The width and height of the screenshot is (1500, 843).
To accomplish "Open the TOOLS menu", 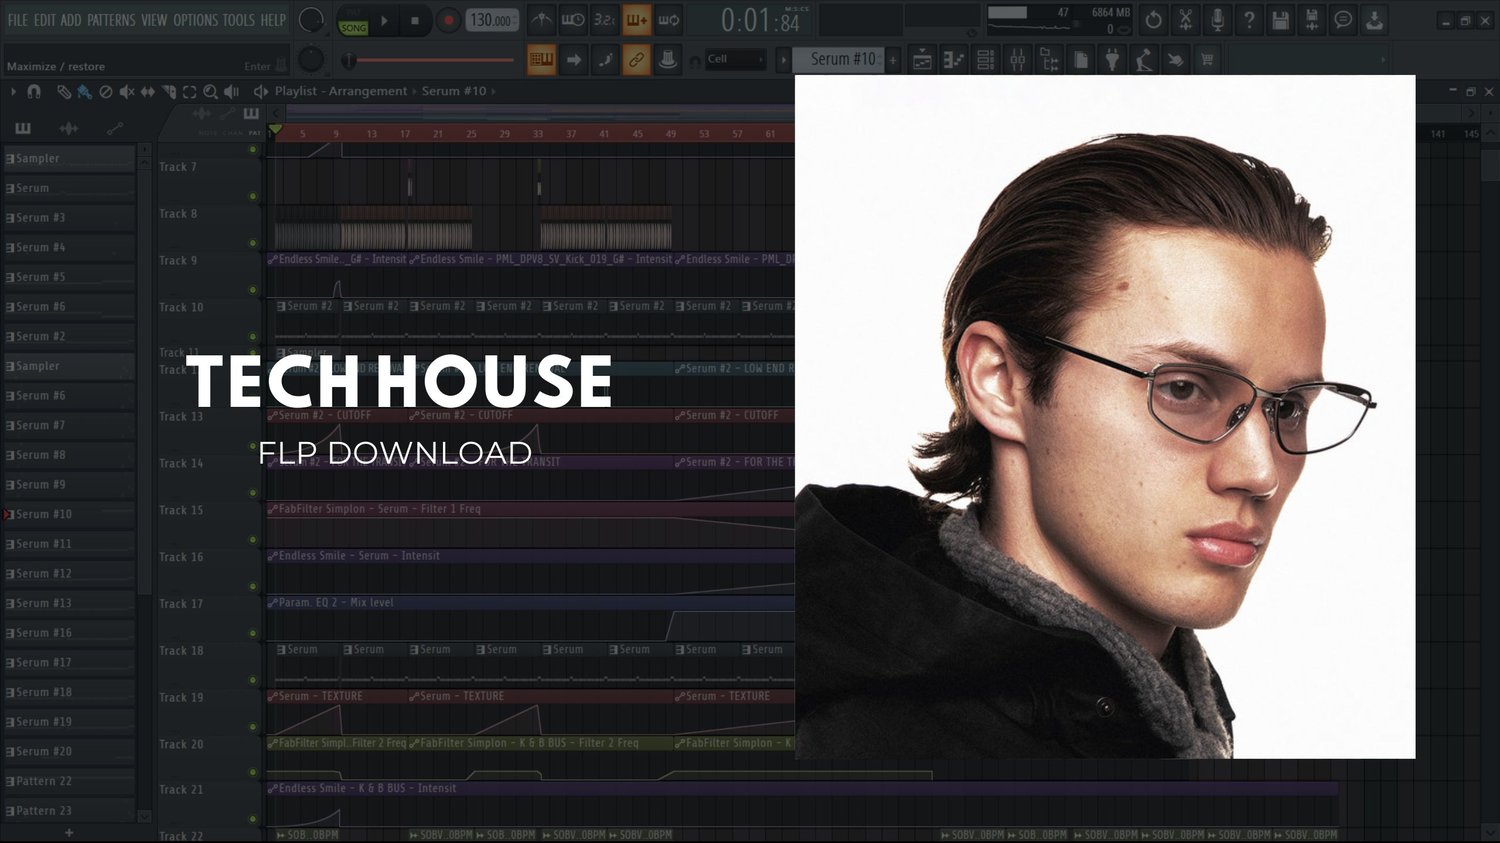I will click(239, 20).
